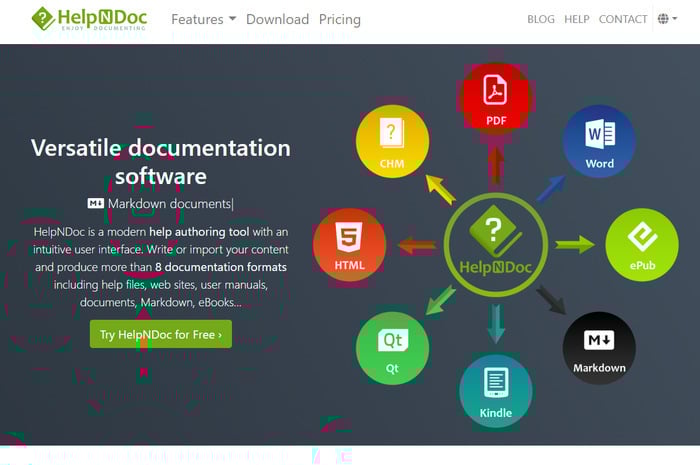The width and height of the screenshot is (700, 465).
Task: Select the Markdown format circle icon
Action: coord(599,348)
